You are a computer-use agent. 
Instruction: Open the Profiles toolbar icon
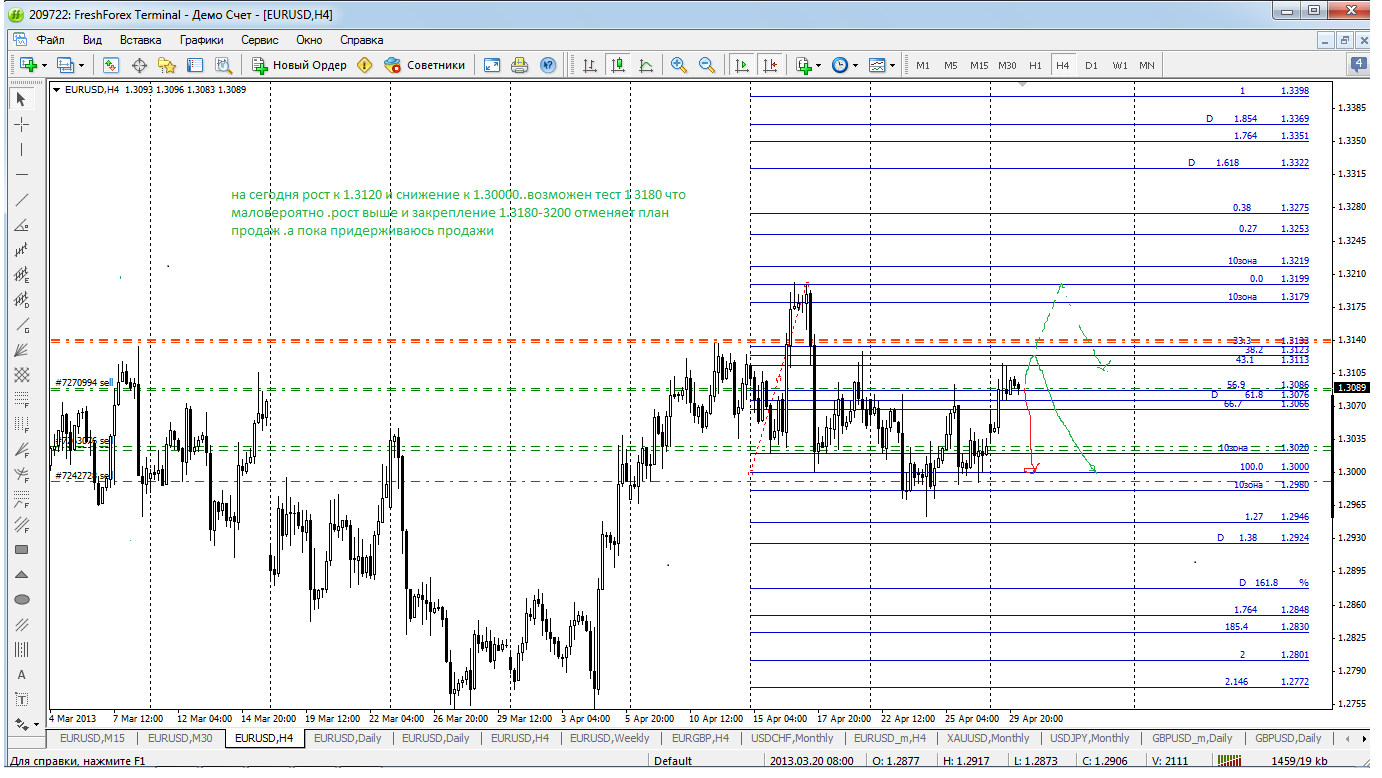(x=66, y=65)
